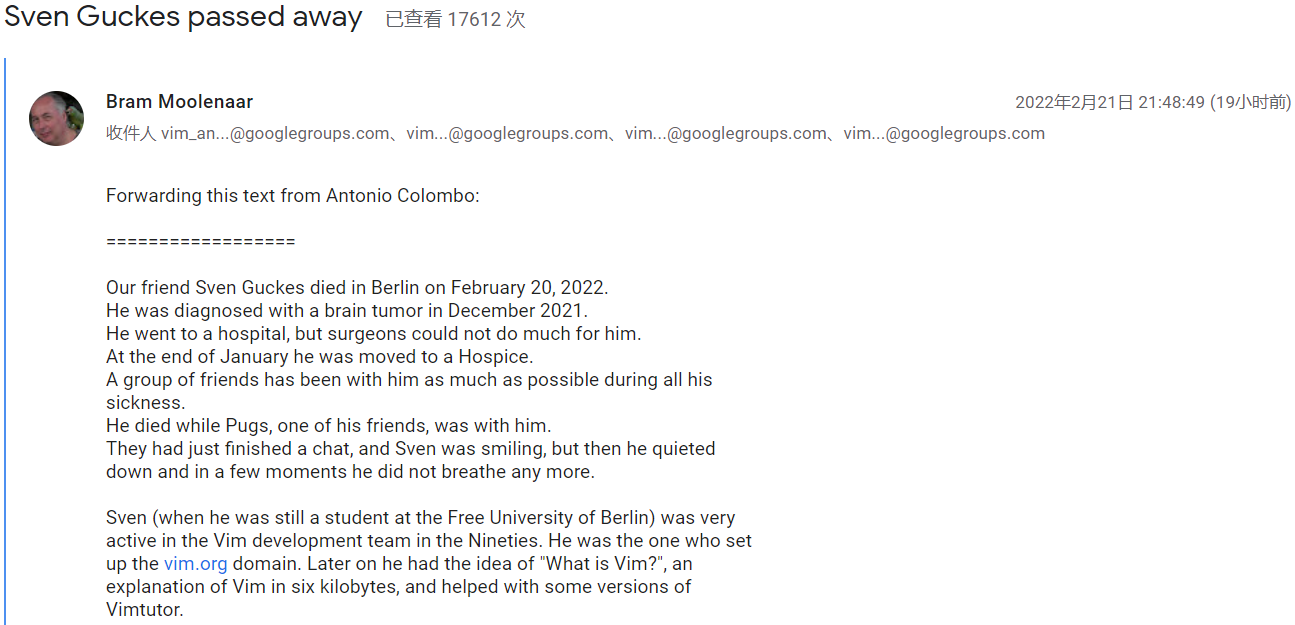Click the Free University of Berlin phrase
Image resolution: width=1295 pixels, height=625 pixels.
tap(542, 518)
